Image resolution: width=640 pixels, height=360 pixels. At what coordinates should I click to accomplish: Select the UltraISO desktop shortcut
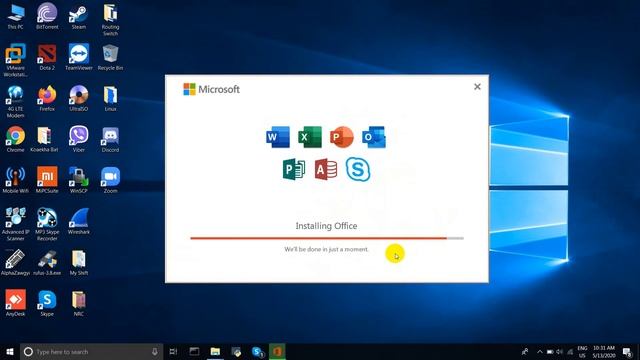78,98
